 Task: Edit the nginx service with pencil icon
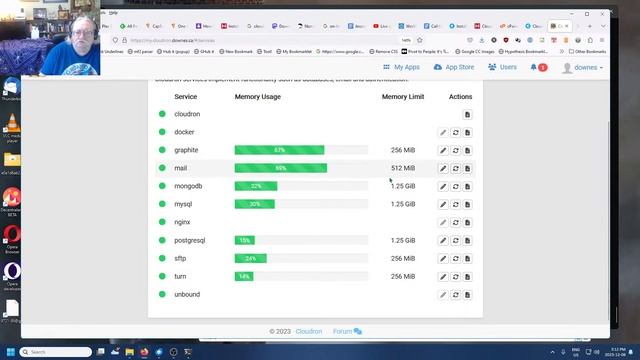443,222
